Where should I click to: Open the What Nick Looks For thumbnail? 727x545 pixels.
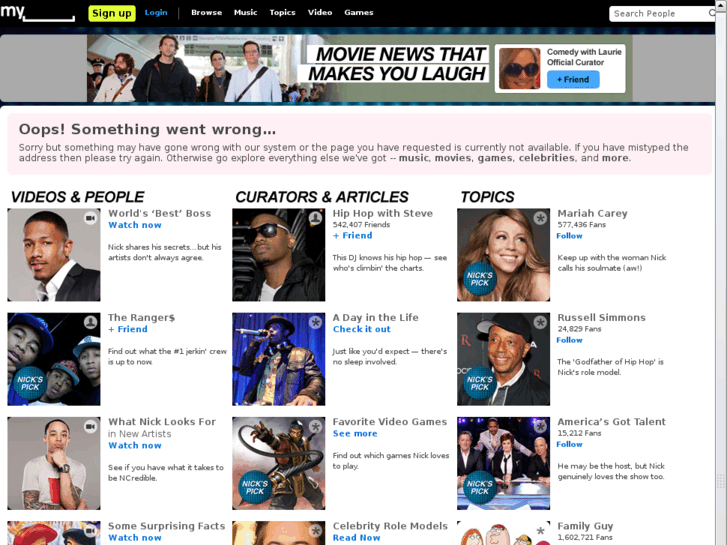pyautogui.click(x=54, y=463)
